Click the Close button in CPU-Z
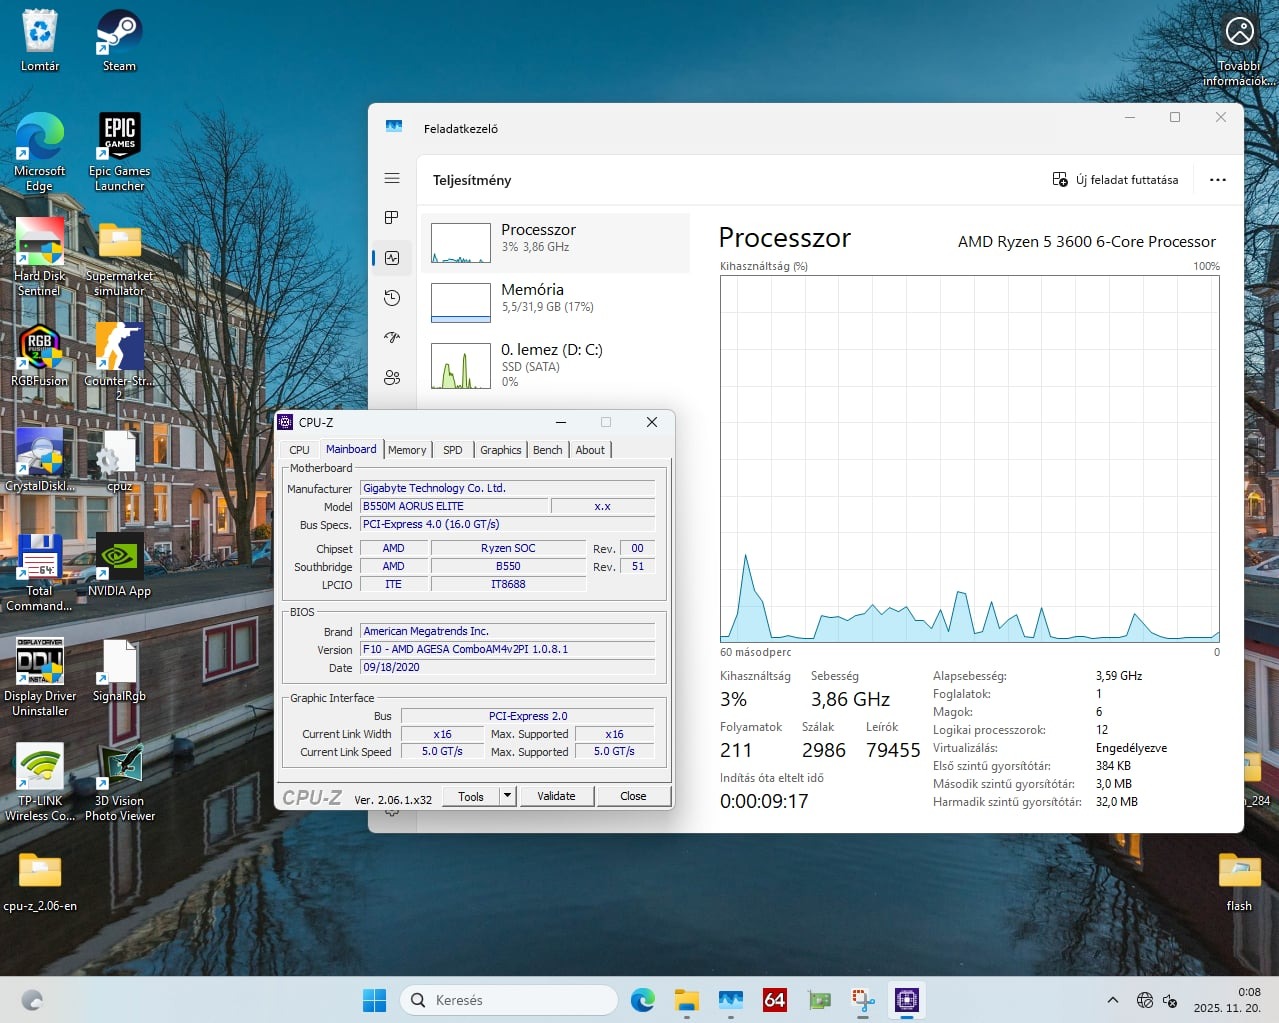Viewport: 1279px width, 1023px height. click(x=633, y=796)
